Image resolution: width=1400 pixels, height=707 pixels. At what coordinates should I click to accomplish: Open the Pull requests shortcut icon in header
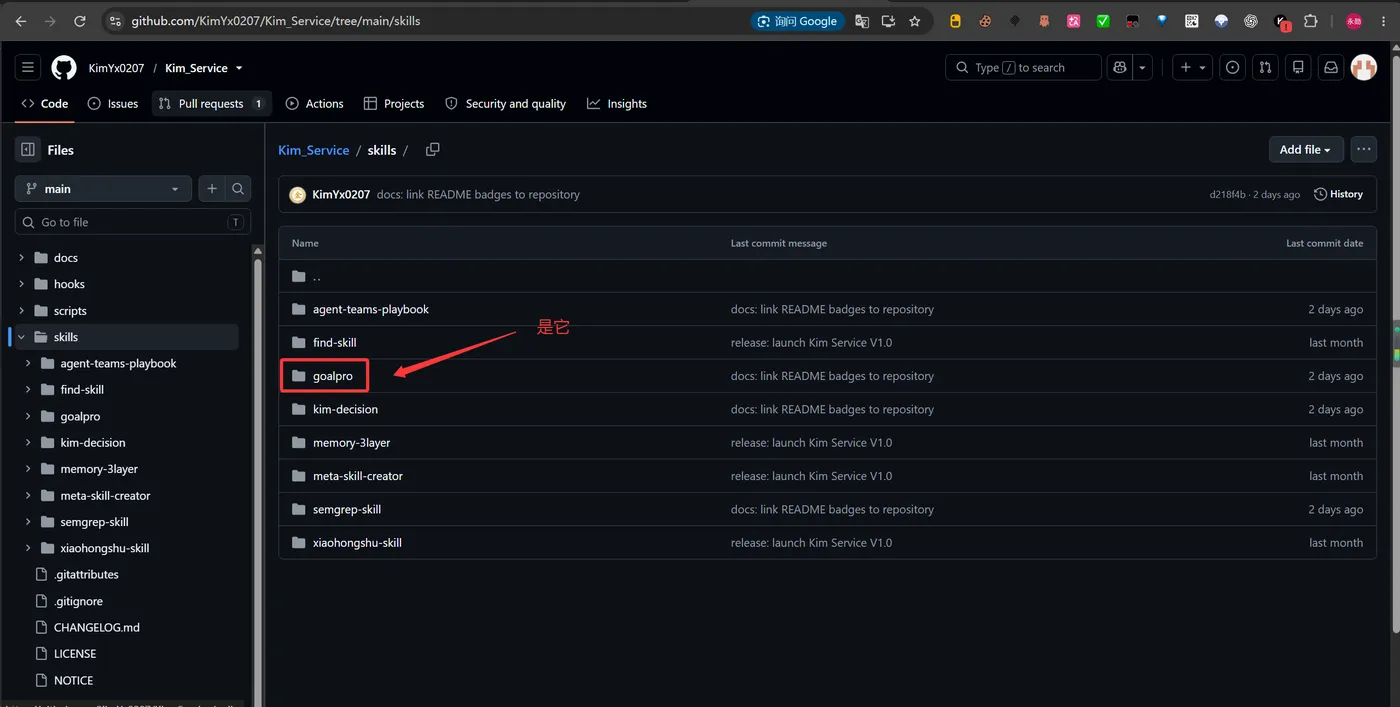coord(1266,68)
